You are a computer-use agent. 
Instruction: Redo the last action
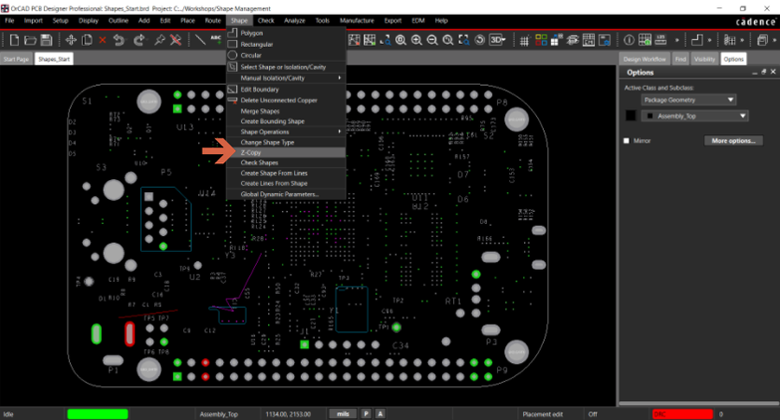[x=139, y=40]
